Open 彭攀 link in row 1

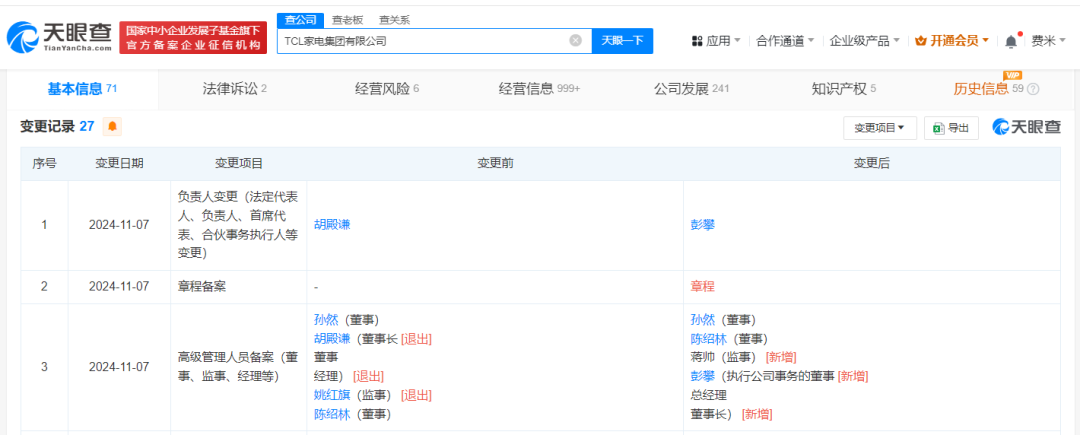(x=703, y=225)
